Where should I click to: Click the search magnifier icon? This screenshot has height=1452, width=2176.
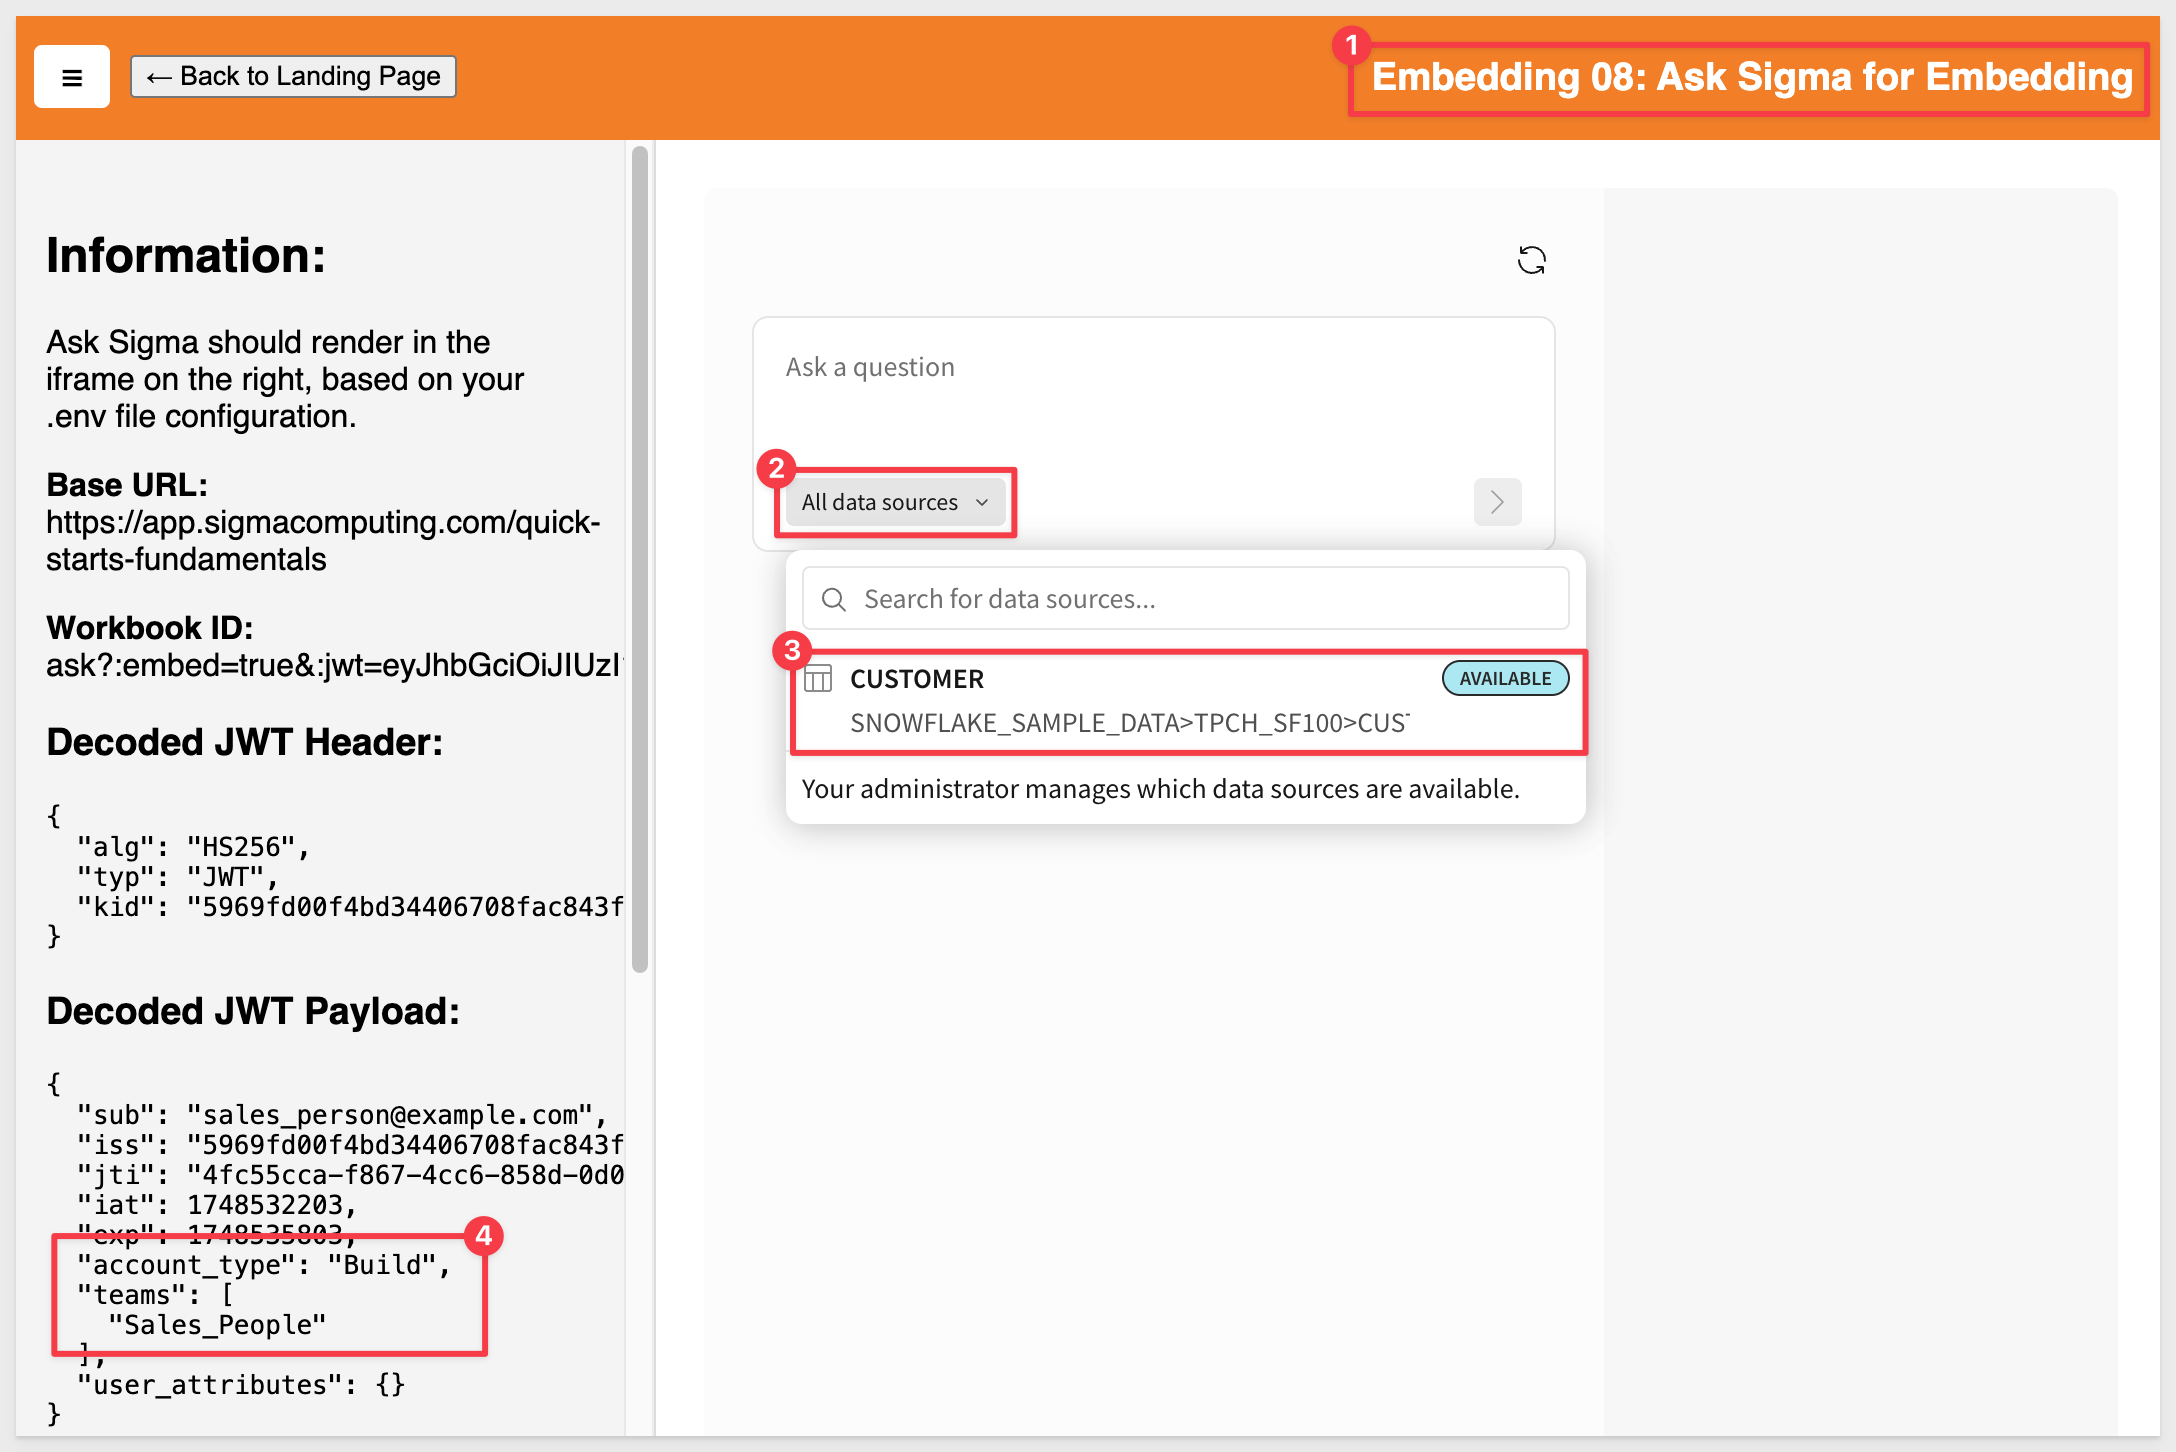pos(833,599)
